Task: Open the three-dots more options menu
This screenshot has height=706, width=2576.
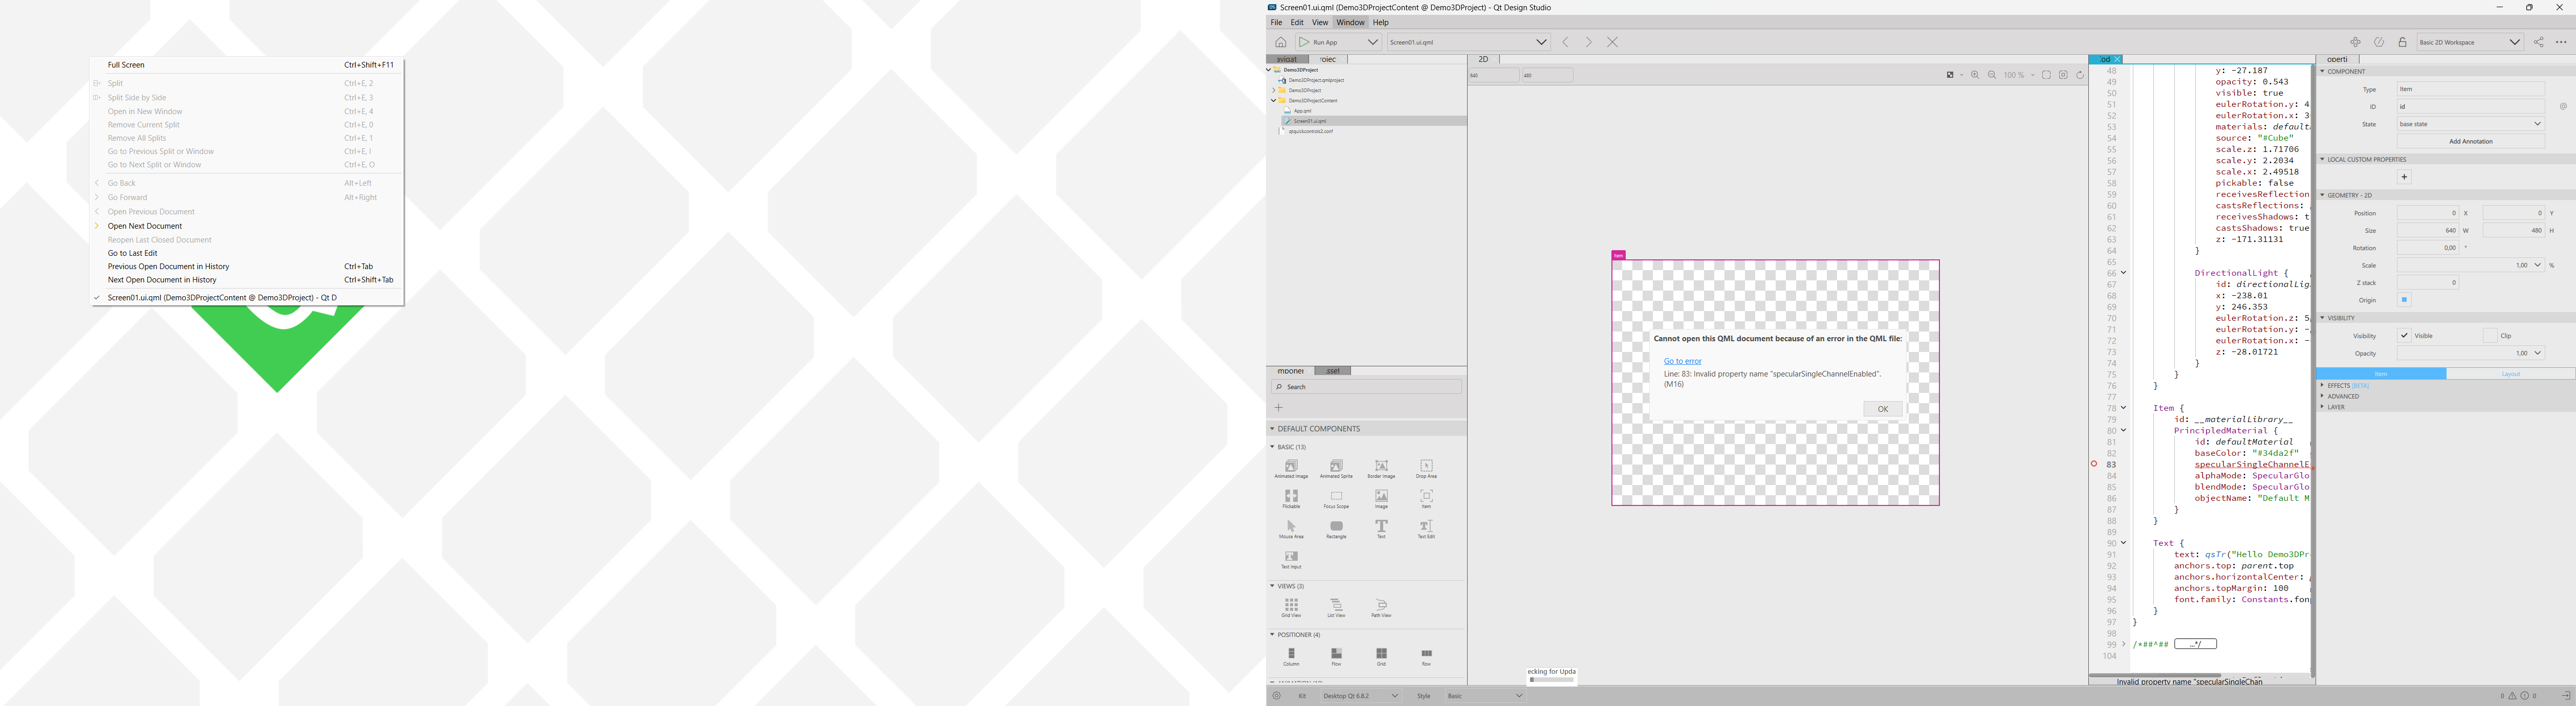Action: coord(2561,42)
